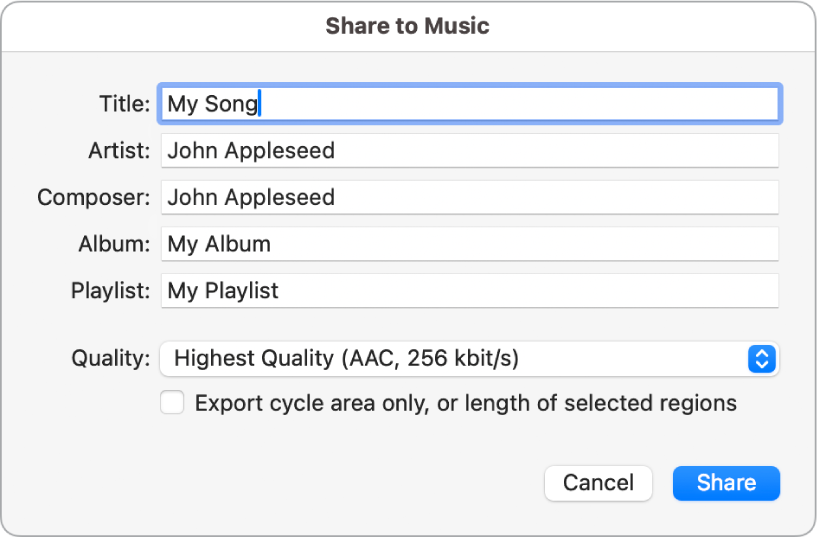Place cursor after 'My Song' text
Viewport: 817px width, 537px height.
[x=260, y=104]
